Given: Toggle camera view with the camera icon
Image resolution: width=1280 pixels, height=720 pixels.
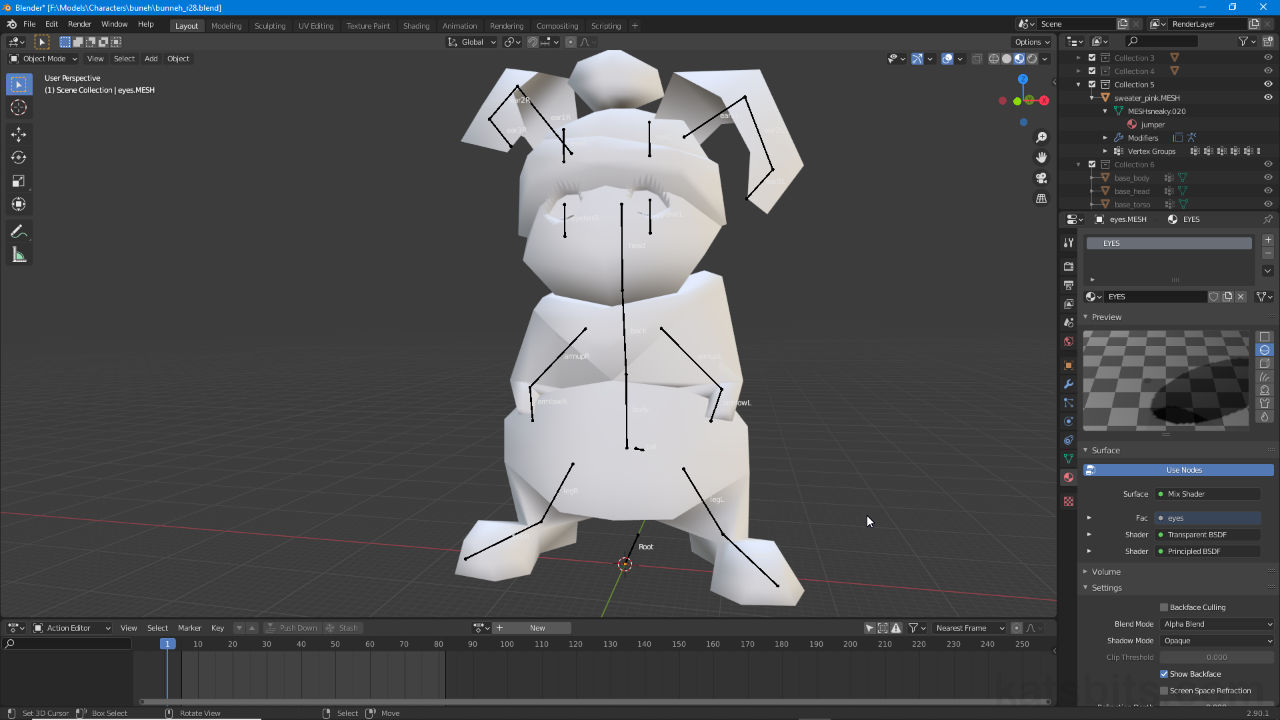Looking at the screenshot, I should (1042, 178).
